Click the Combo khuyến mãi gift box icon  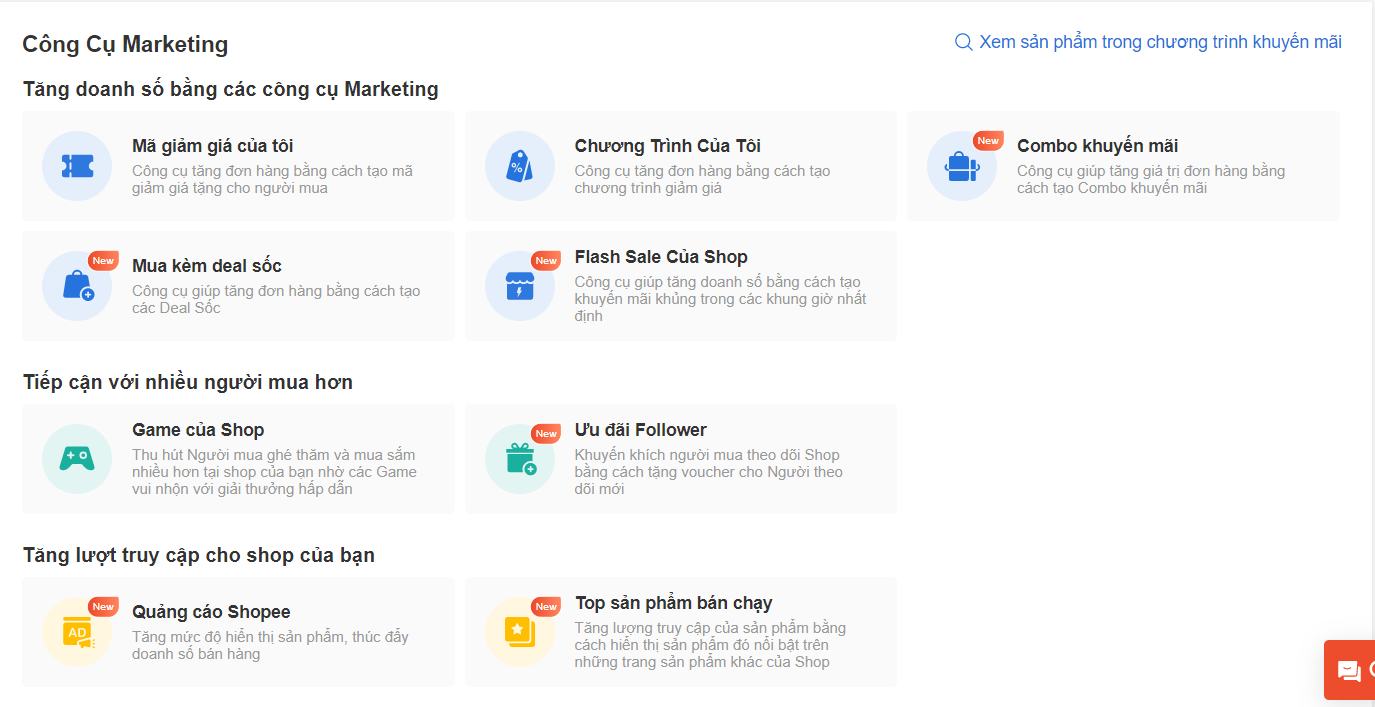[x=961, y=166]
